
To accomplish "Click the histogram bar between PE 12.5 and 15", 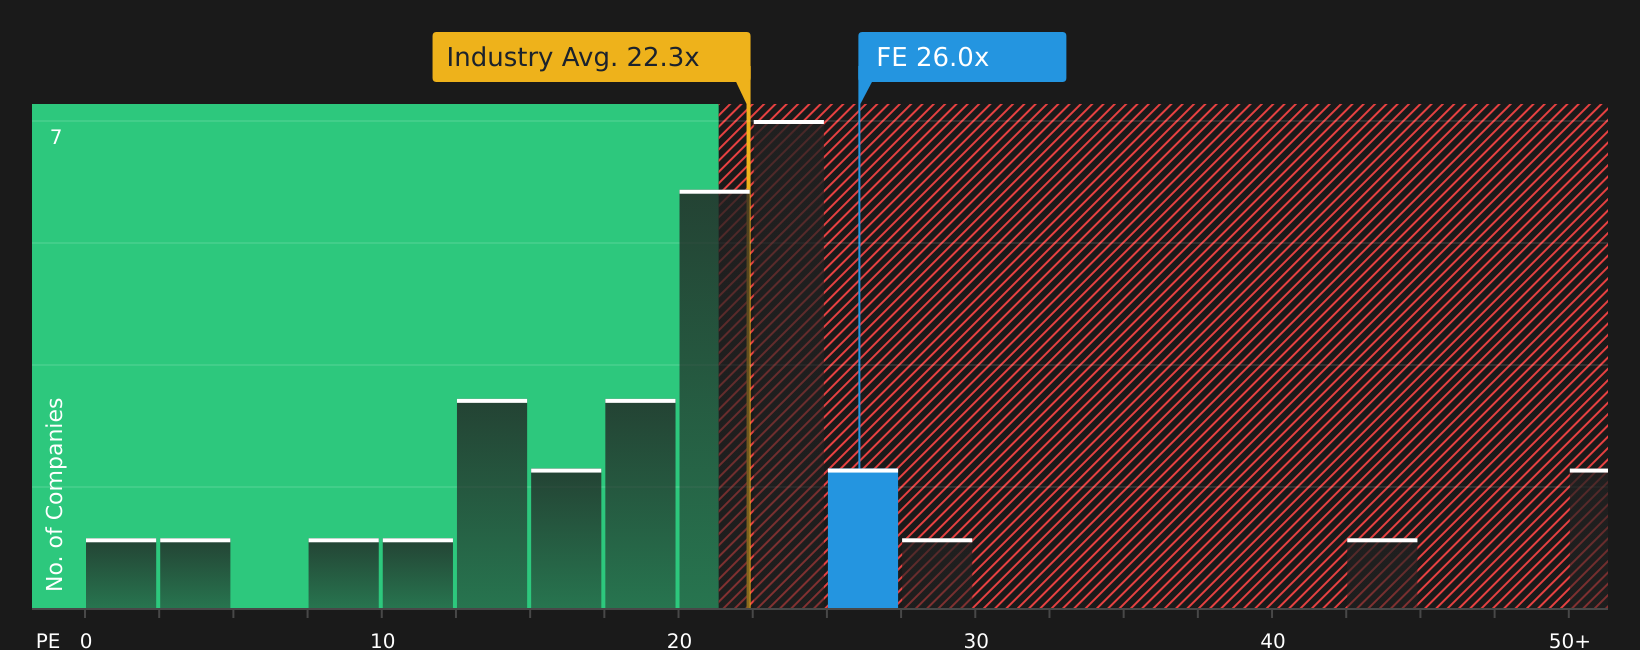I will 492,504.
